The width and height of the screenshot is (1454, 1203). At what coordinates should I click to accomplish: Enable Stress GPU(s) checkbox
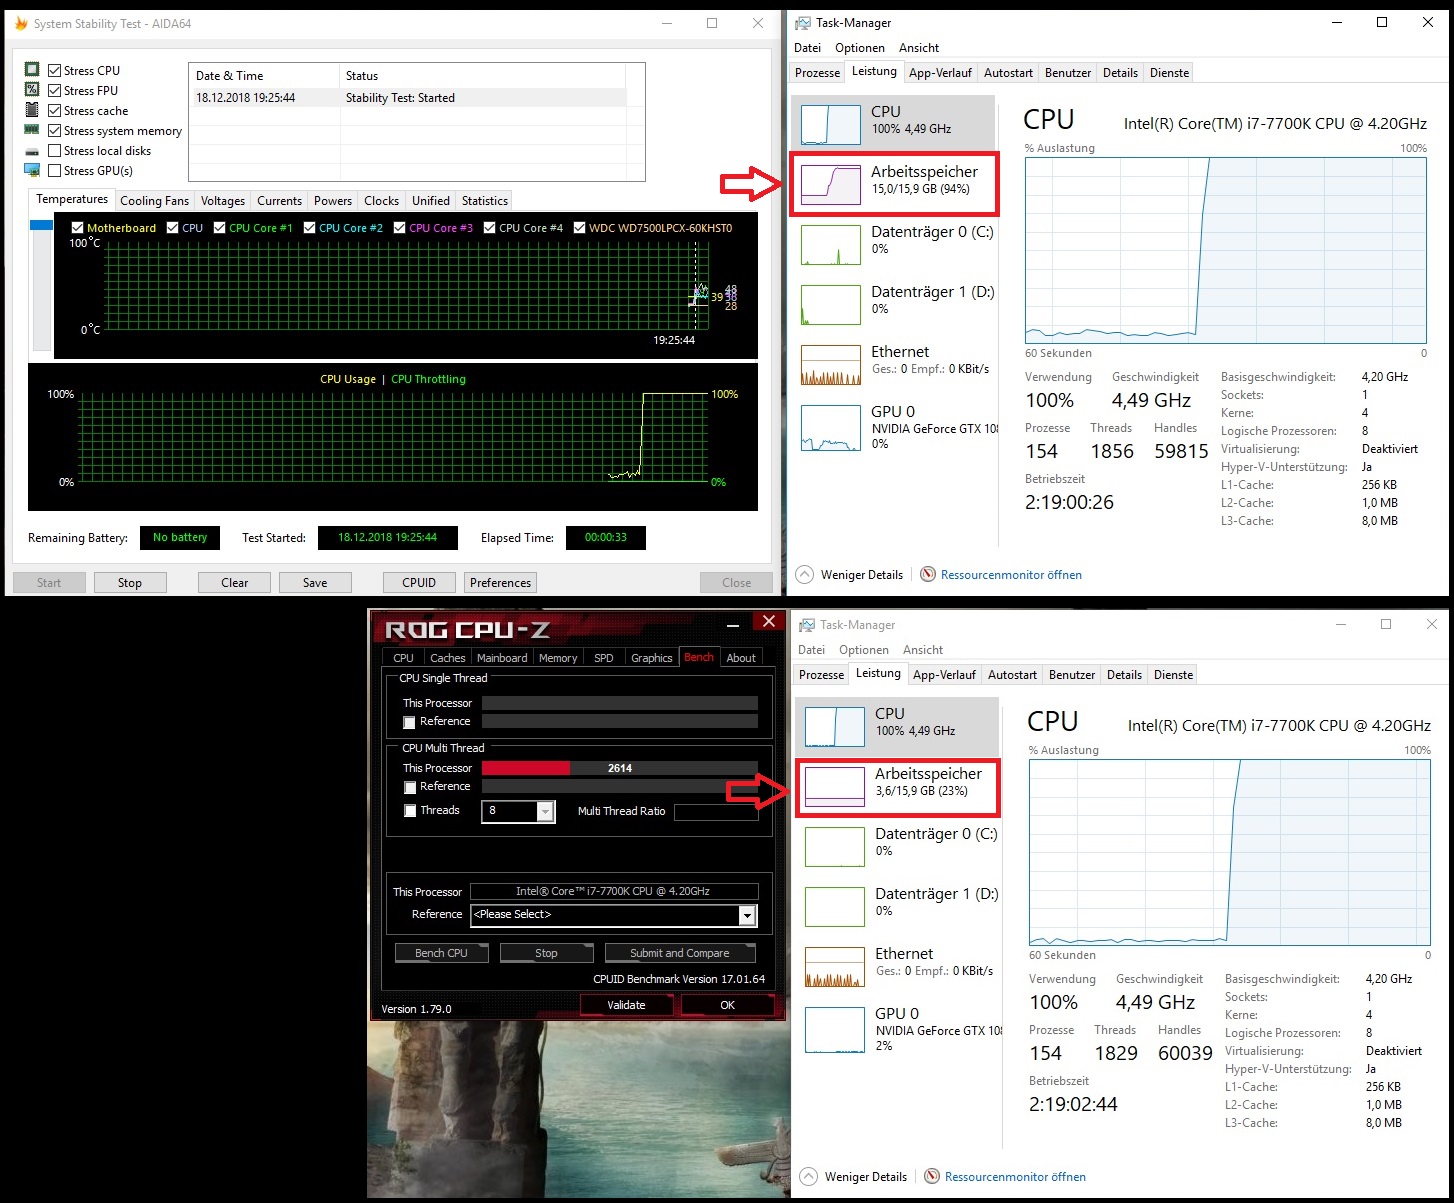point(55,170)
